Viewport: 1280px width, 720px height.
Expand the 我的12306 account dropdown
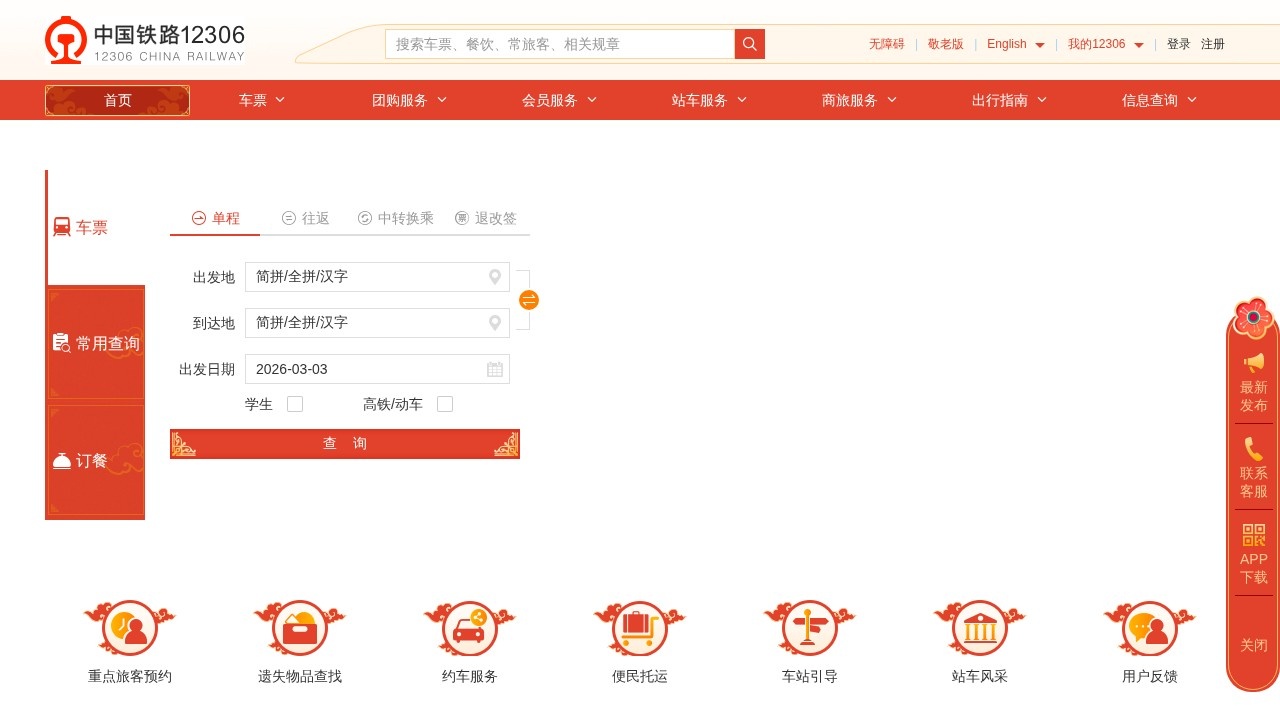pos(1105,44)
